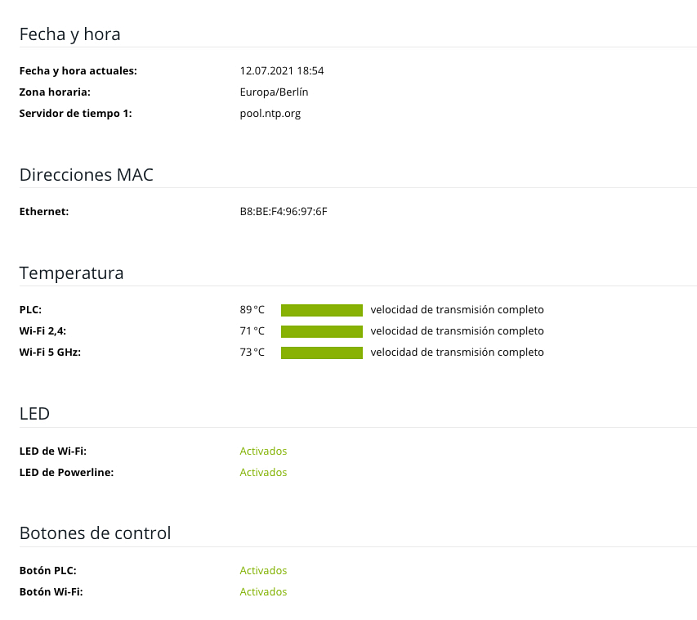
Task: Open the LED de Wi-Fi Activados link
Action: [263, 451]
